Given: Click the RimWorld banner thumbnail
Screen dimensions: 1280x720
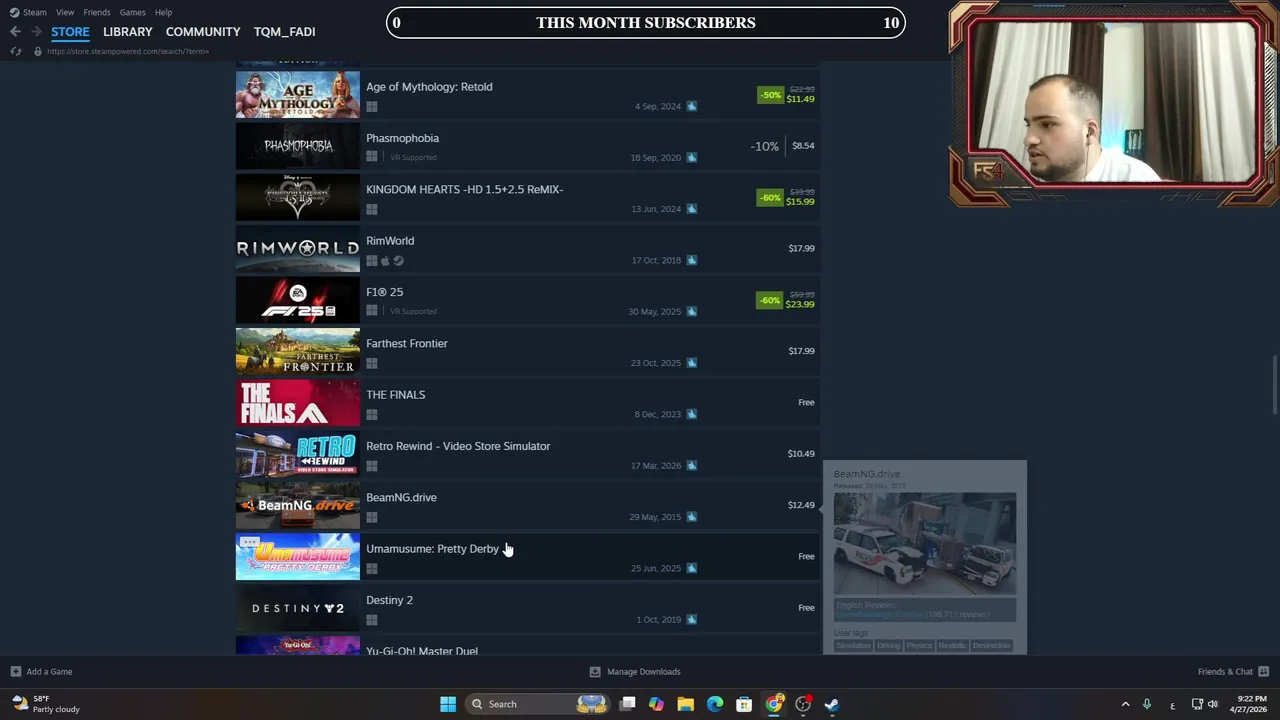Looking at the screenshot, I should (x=297, y=248).
